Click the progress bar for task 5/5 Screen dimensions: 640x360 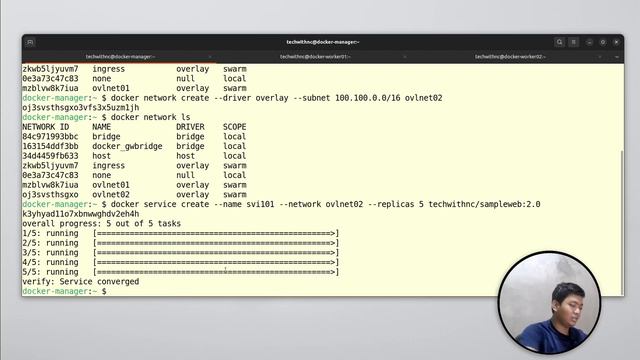pyautogui.click(x=216, y=272)
